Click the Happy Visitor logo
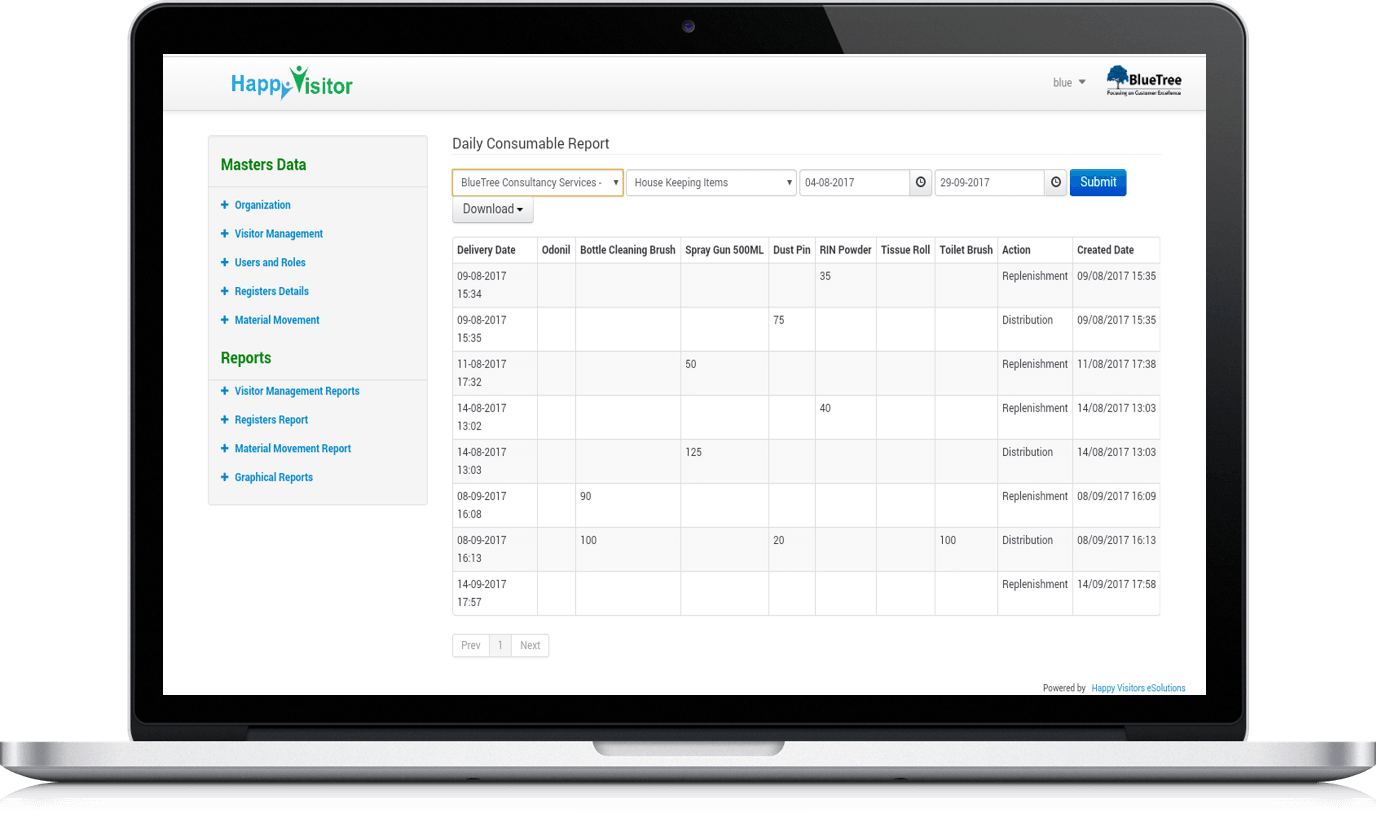Viewport: 1376px width, 813px height. tap(292, 84)
